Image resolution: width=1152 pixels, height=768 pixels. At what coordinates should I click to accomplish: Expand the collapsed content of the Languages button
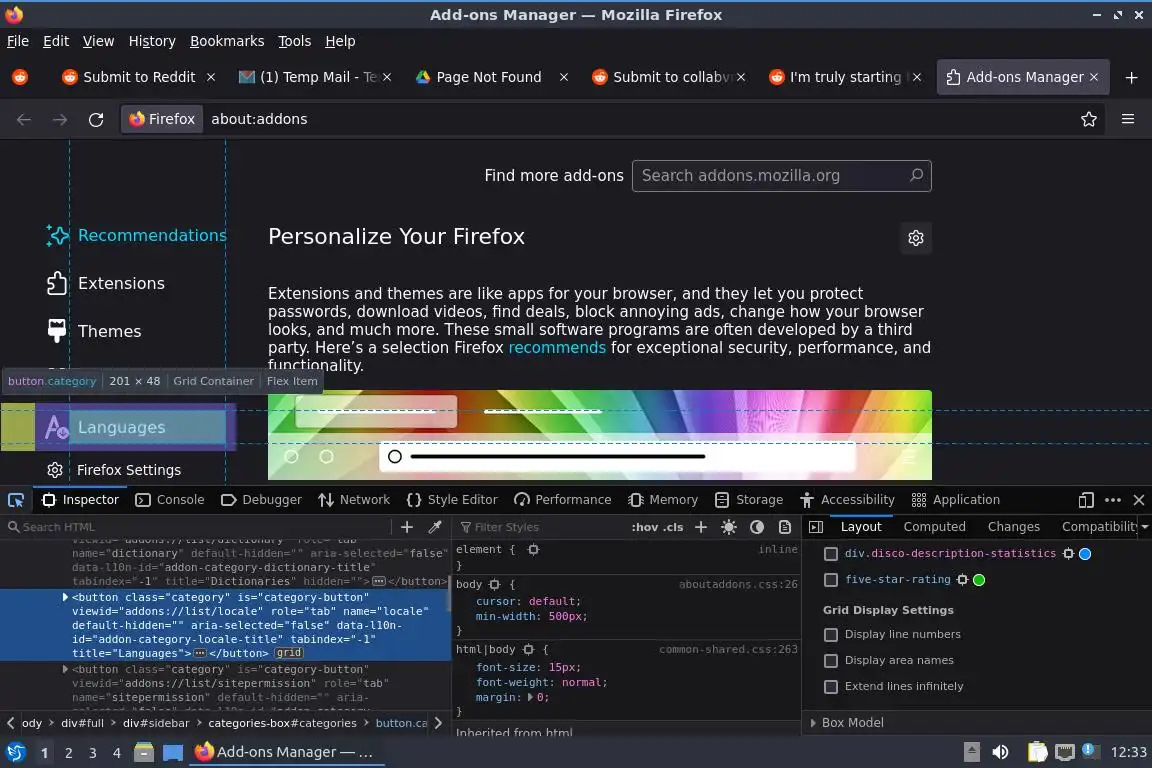point(200,653)
